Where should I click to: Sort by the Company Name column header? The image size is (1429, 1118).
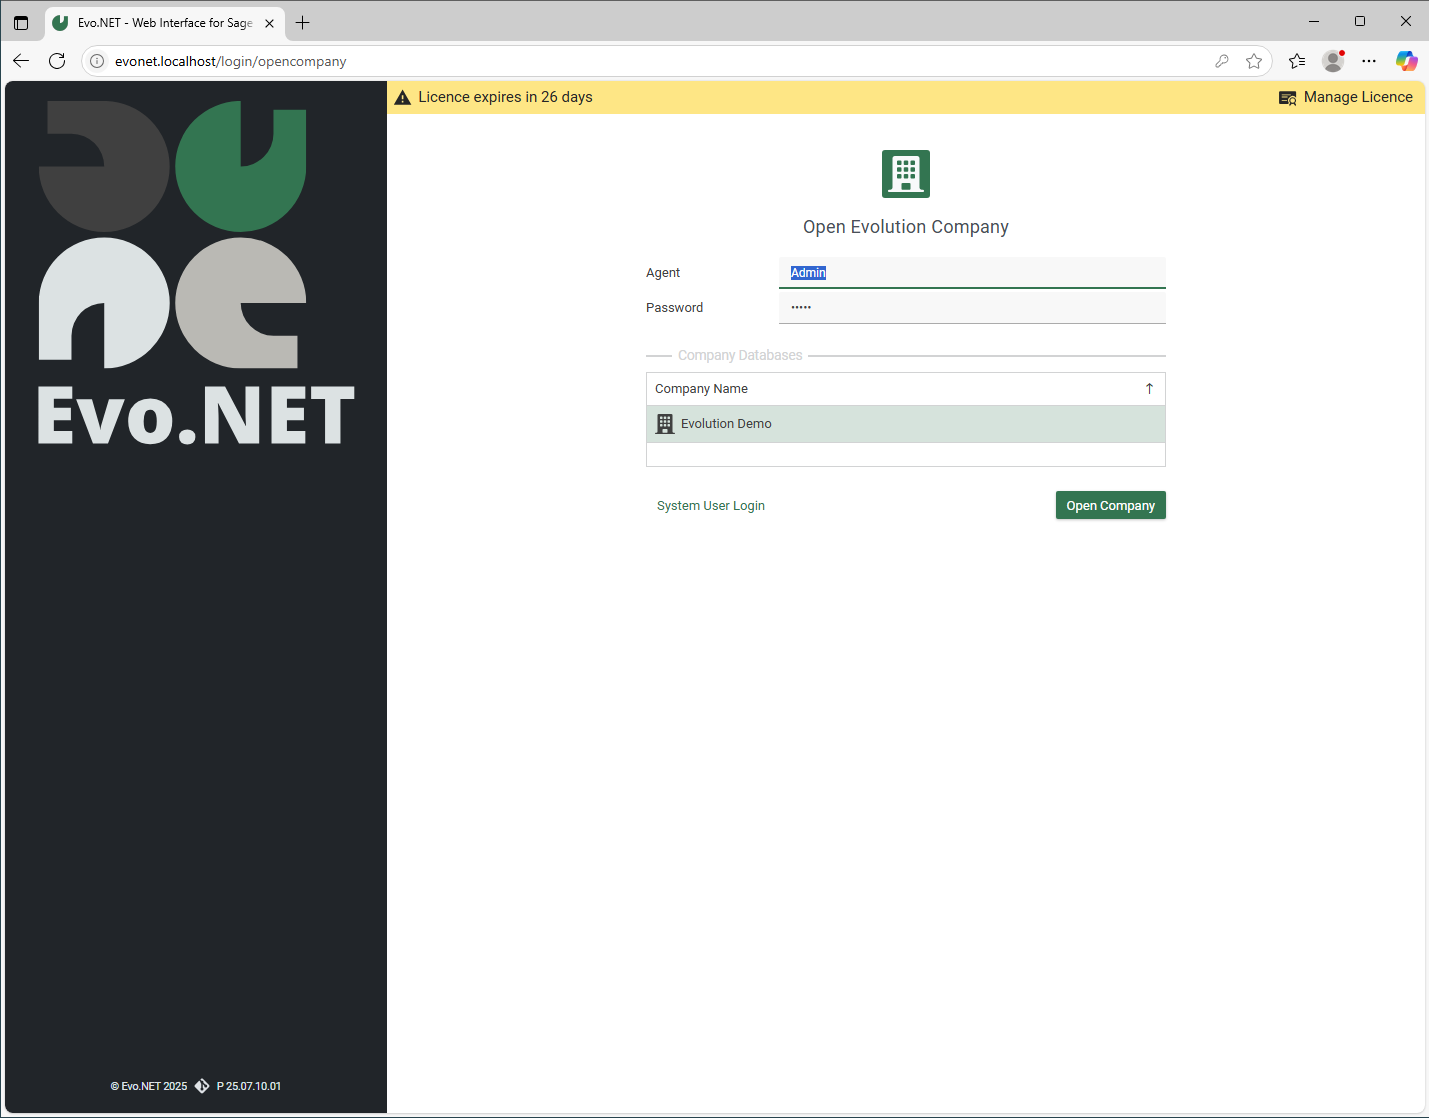coord(906,389)
